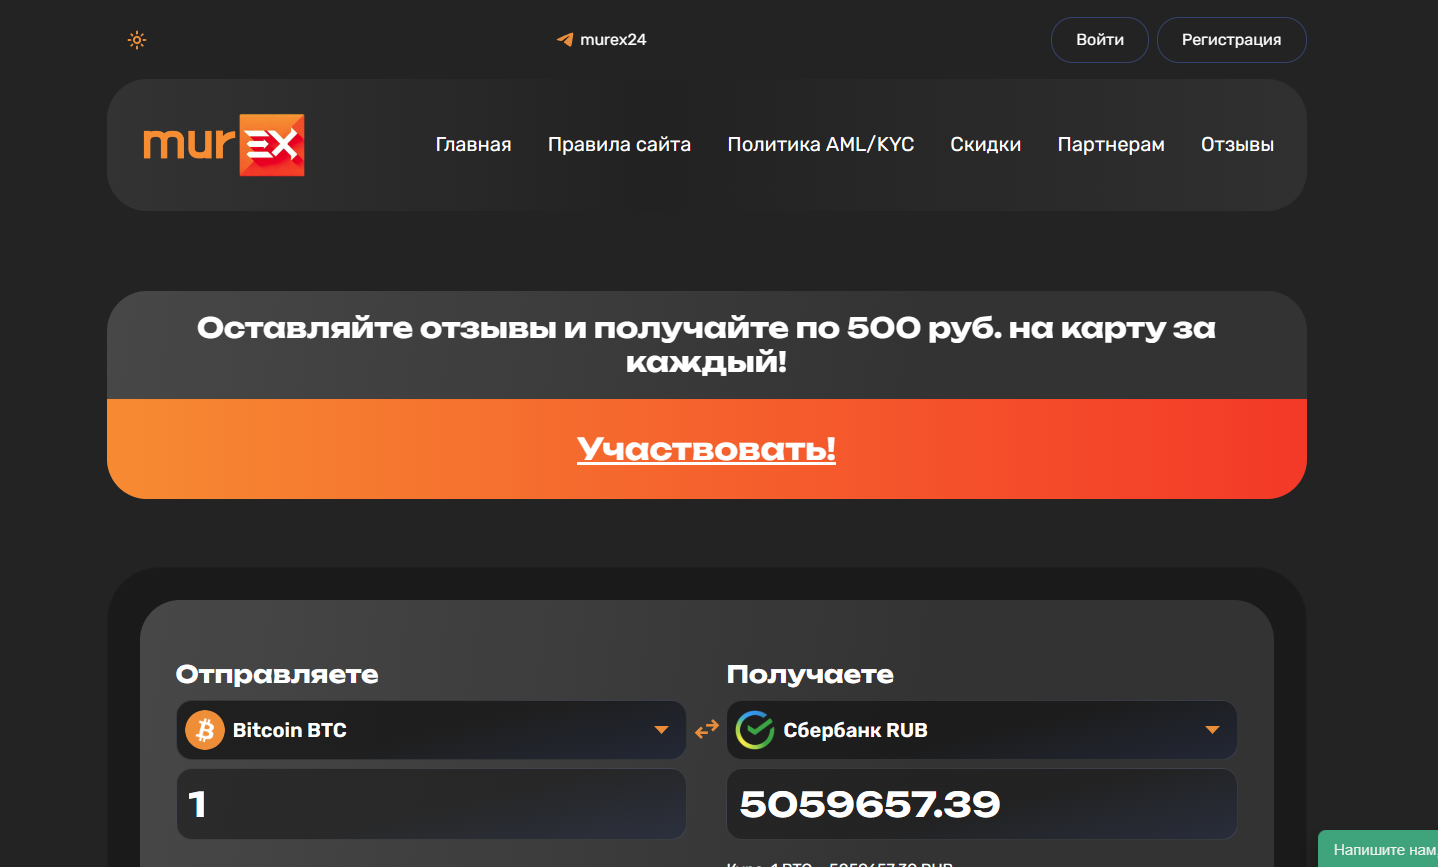Viewport: 1438px width, 867px height.
Task: Open Политика AML/KYC page
Action: coord(821,145)
